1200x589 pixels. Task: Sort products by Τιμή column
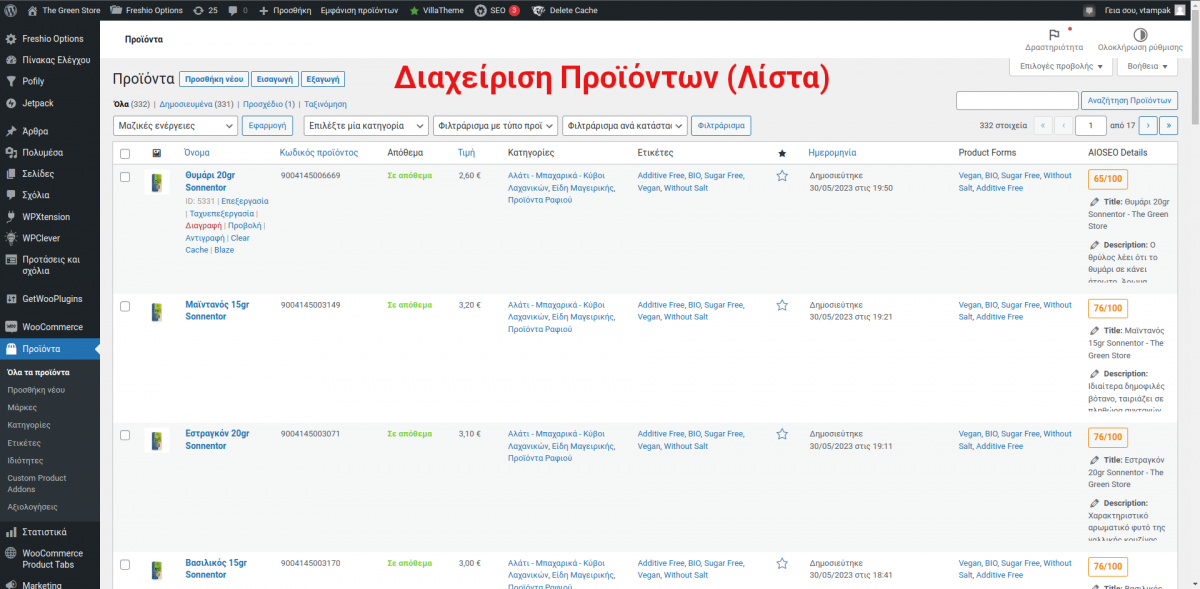point(466,153)
